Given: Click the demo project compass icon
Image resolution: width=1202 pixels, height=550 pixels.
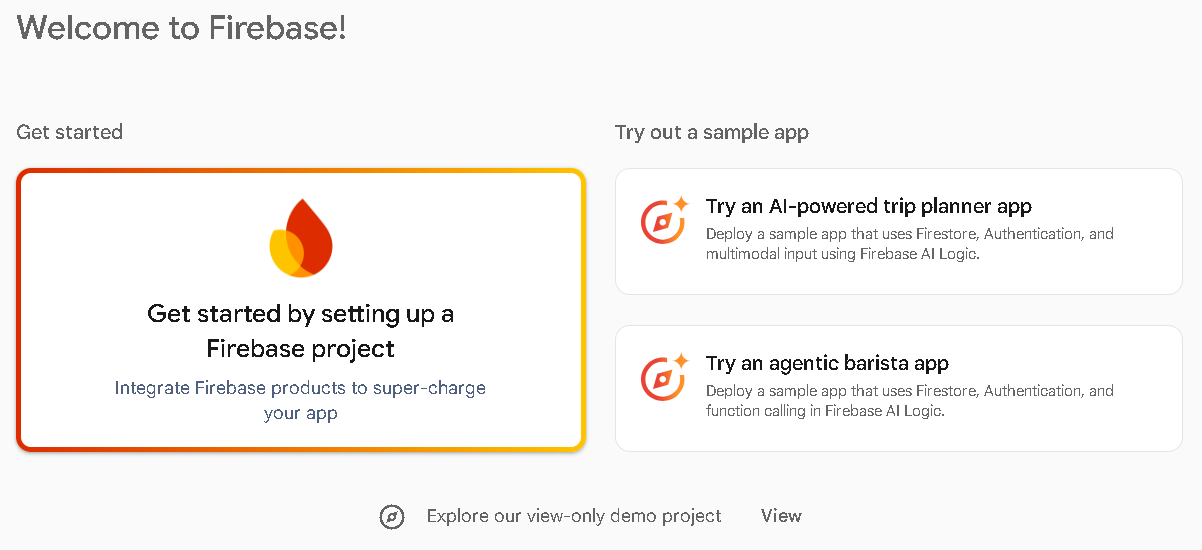Looking at the screenshot, I should coord(392,517).
